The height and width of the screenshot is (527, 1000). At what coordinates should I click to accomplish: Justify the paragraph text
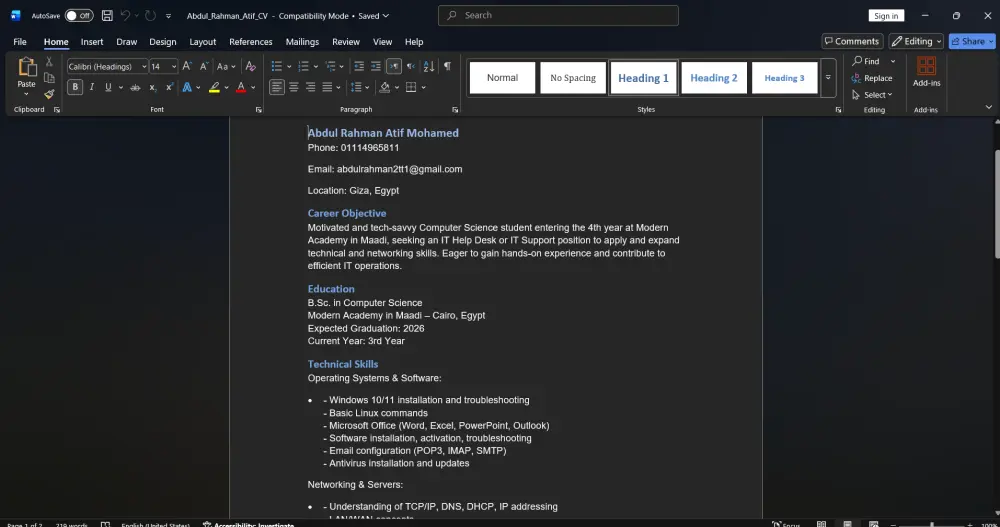pos(327,87)
